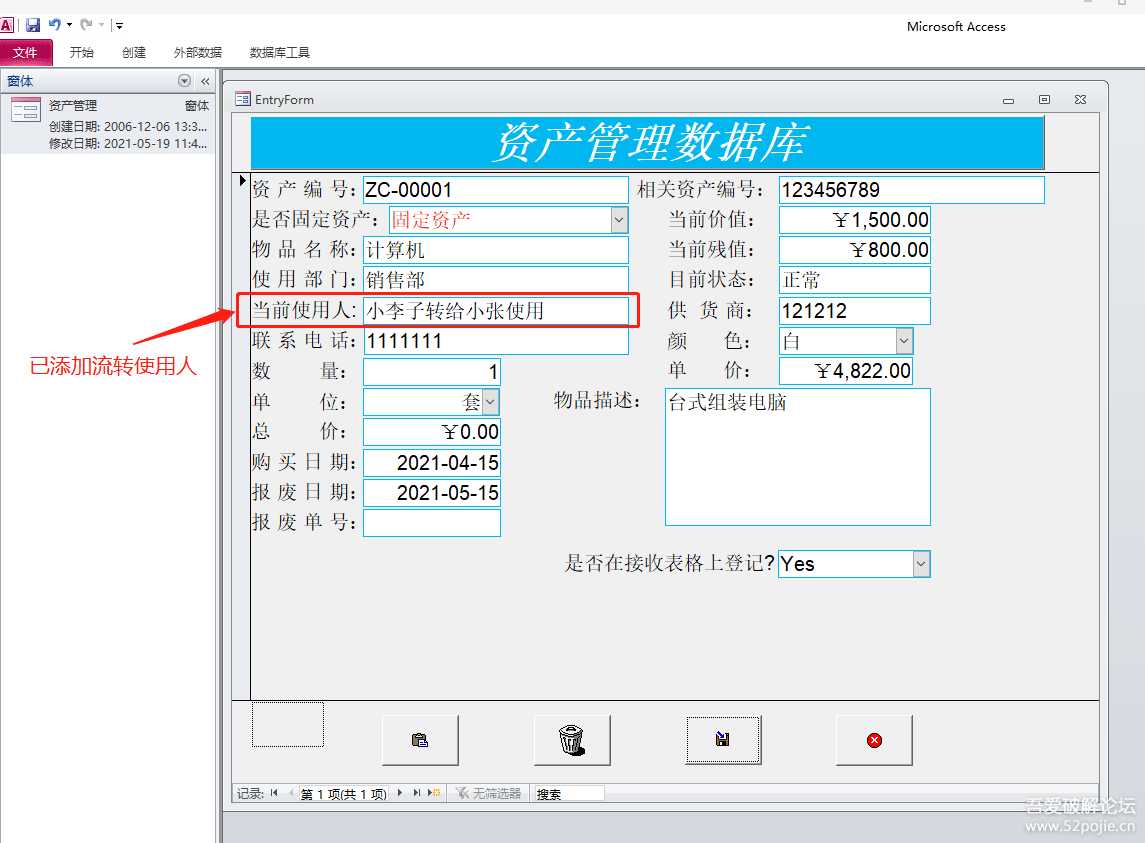This screenshot has width=1145, height=843.
Task: Click the 目前状态 field 正常
Action: [x=854, y=281]
